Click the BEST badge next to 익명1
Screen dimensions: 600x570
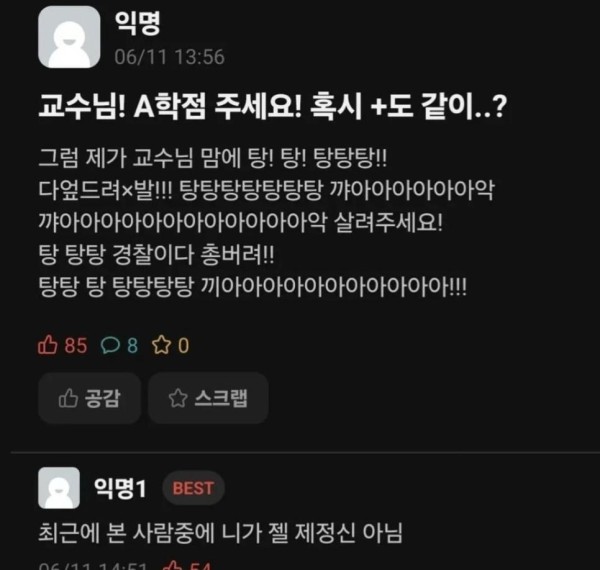pyautogui.click(x=193, y=488)
